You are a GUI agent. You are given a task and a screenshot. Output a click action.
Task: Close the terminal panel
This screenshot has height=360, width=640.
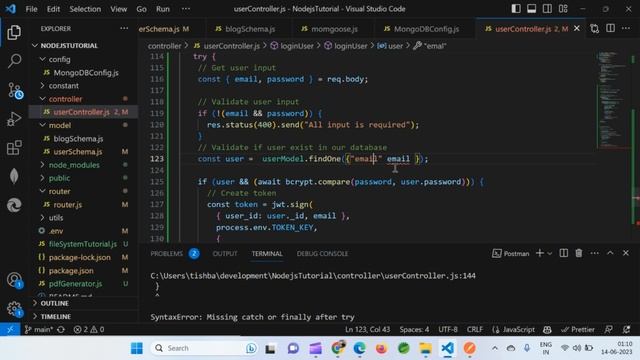click(x=626, y=253)
